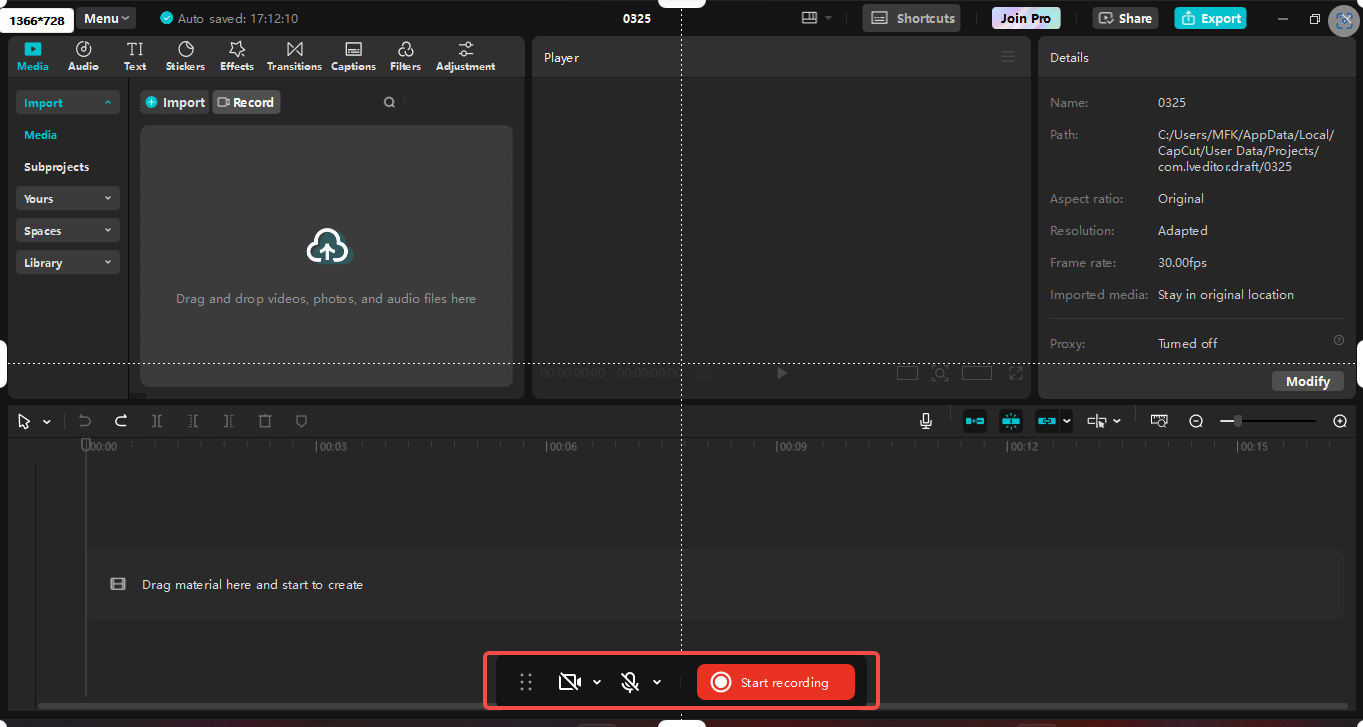
Task: Open the voiceover microphone recorder
Action: pos(925,420)
